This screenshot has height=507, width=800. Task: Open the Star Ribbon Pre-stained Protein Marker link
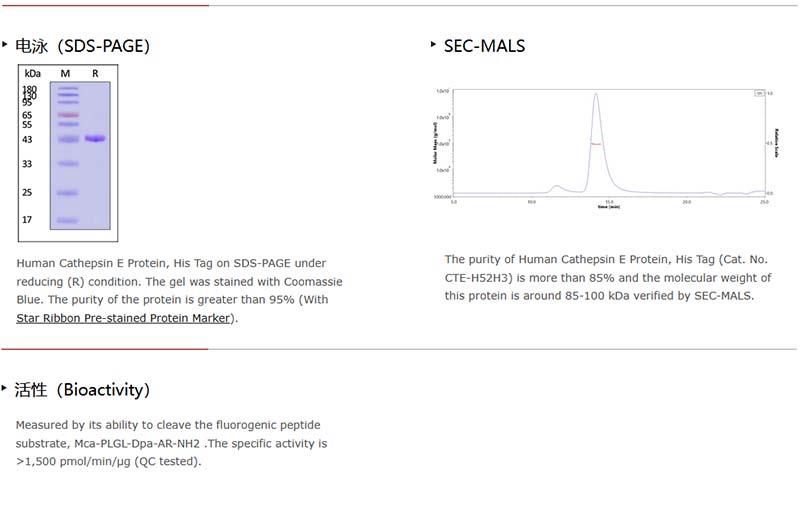(124, 318)
